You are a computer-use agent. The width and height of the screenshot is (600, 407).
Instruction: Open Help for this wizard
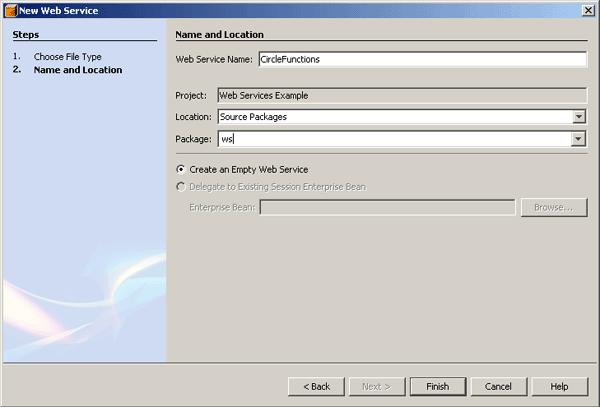559,387
